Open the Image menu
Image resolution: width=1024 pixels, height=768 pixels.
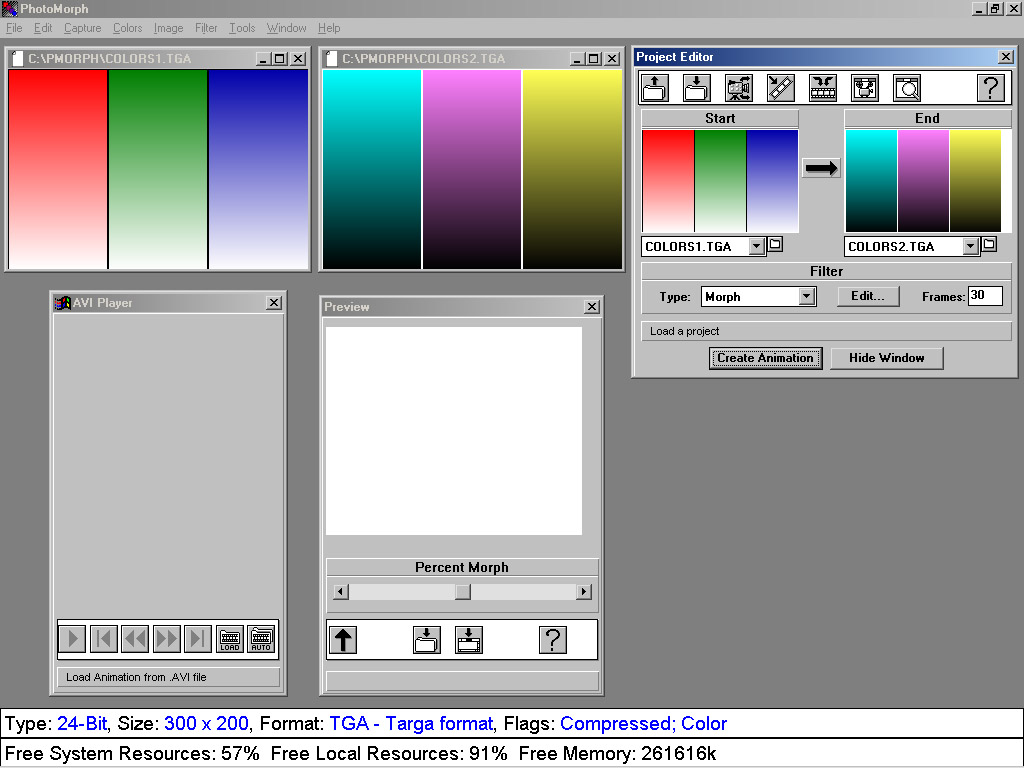168,28
